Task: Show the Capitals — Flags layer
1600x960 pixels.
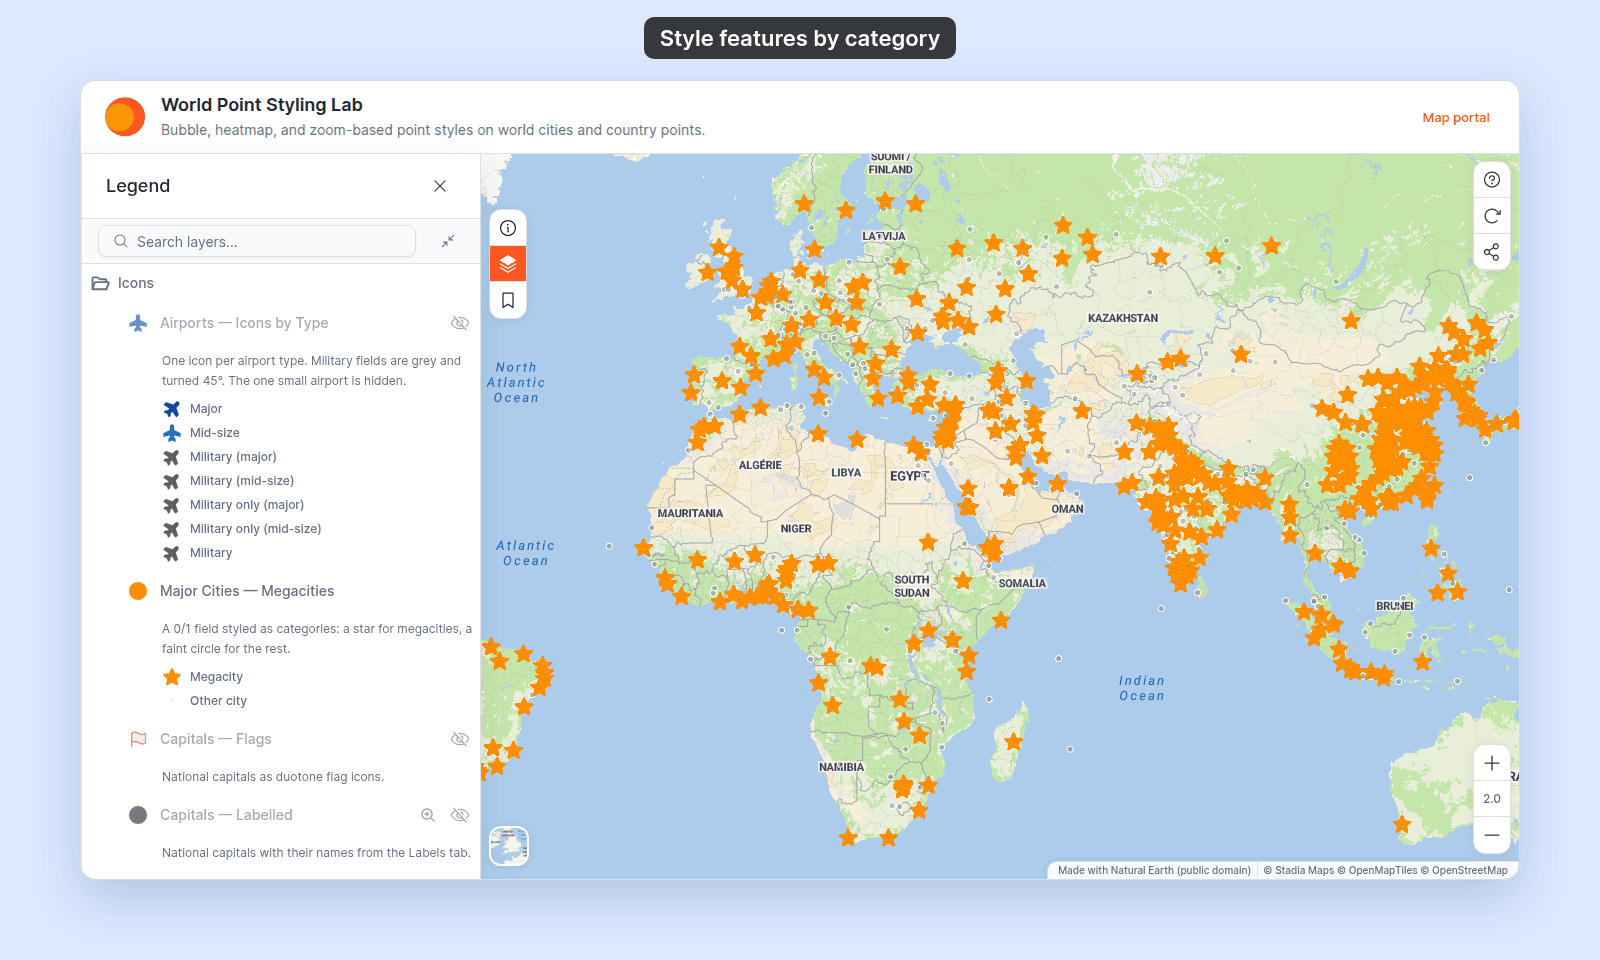Action: tap(460, 739)
